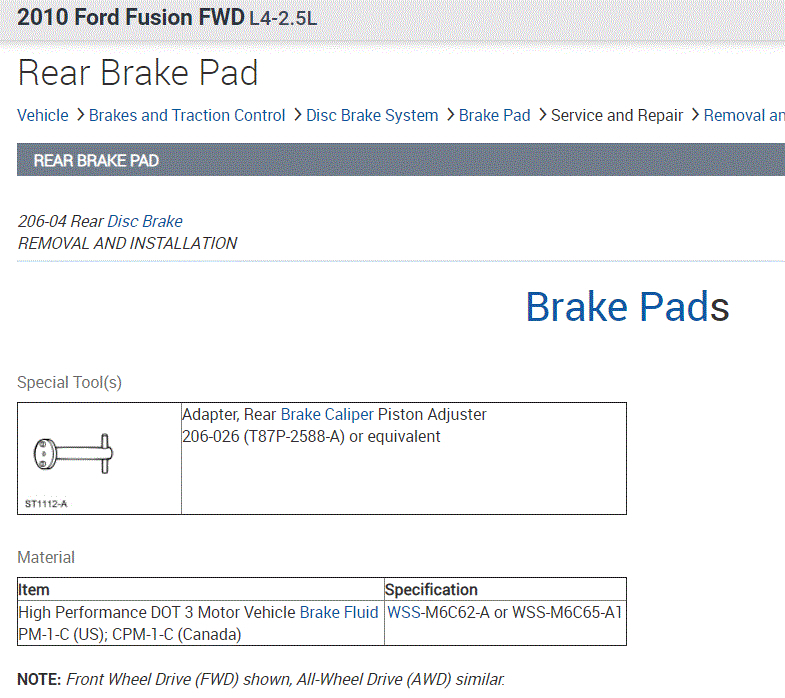Click the WSS specification link

pos(404,612)
